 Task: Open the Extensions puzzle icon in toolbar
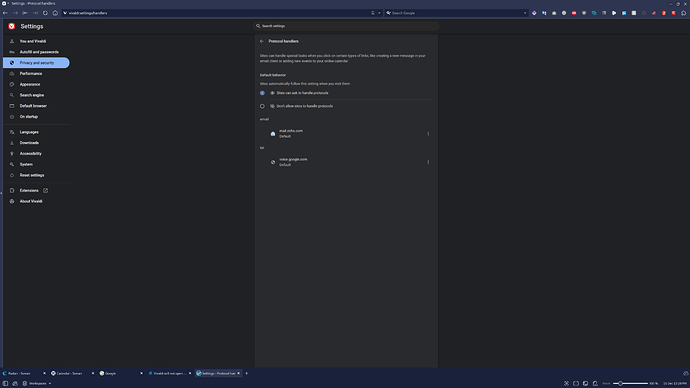click(x=683, y=13)
